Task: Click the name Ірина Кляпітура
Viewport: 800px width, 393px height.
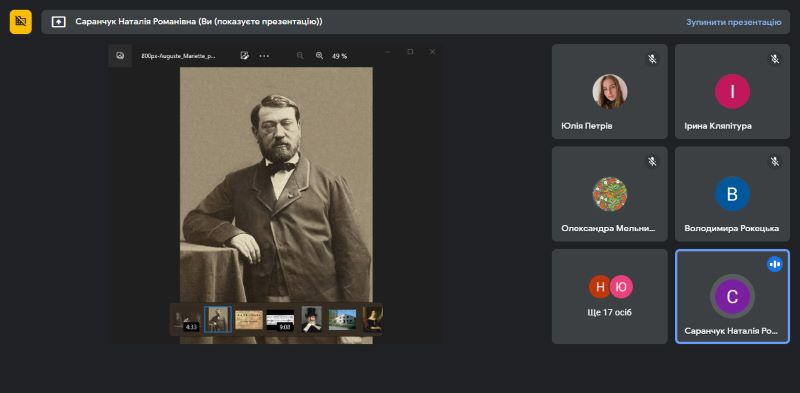Action: 718,126
